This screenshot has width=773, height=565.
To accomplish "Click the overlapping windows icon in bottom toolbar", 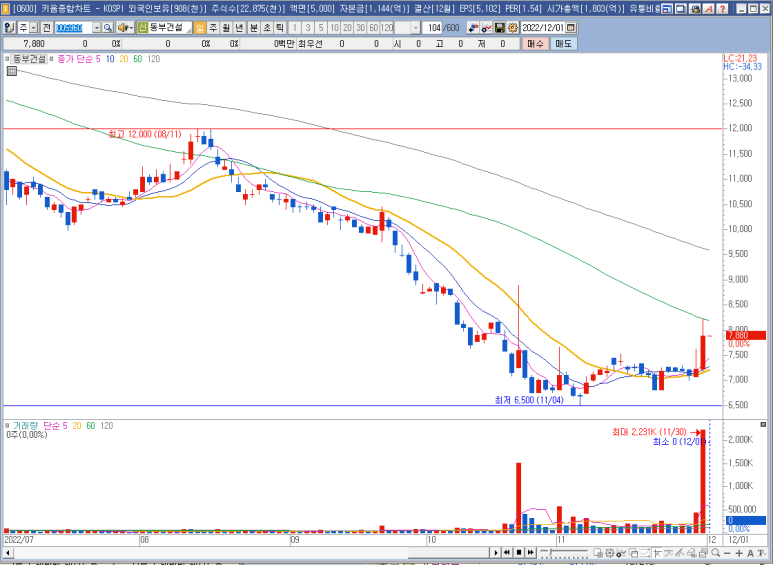I will pos(633,553).
